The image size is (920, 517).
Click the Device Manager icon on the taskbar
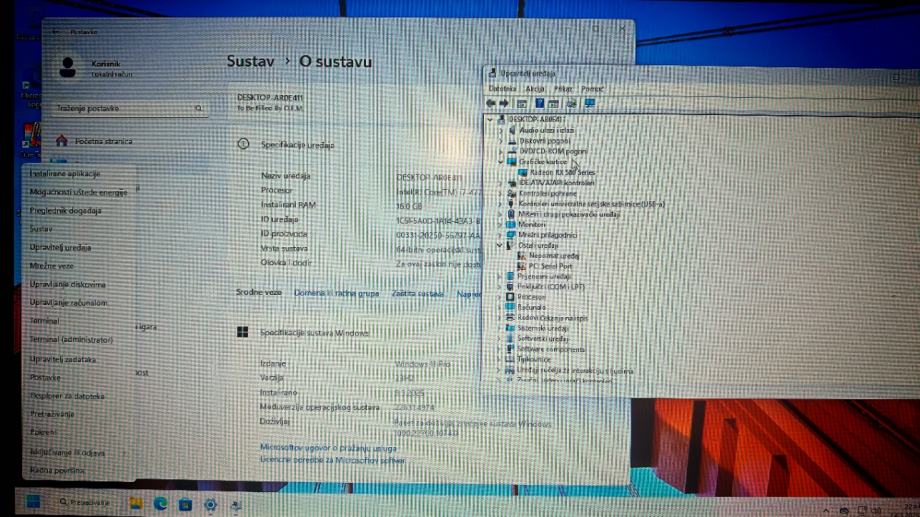click(235, 505)
